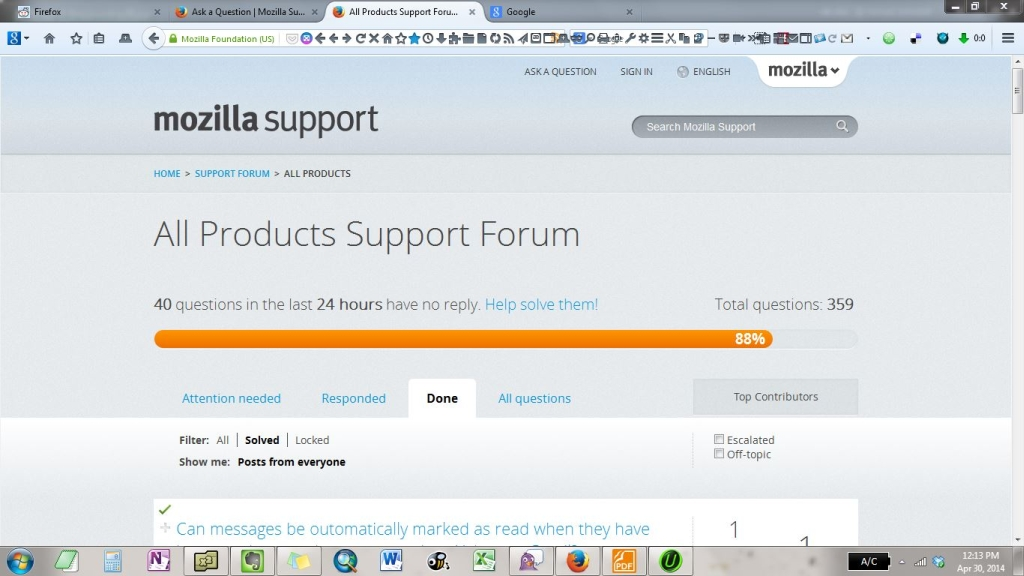Click the stop X icon in the address bar

(374, 39)
